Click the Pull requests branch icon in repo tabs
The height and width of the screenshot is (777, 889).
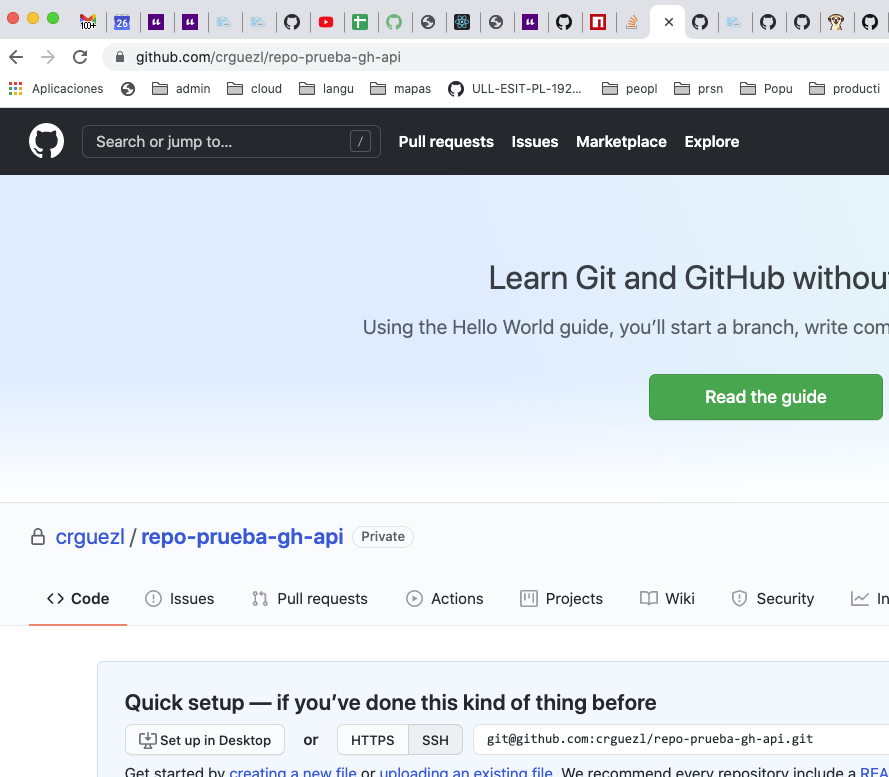point(258,598)
